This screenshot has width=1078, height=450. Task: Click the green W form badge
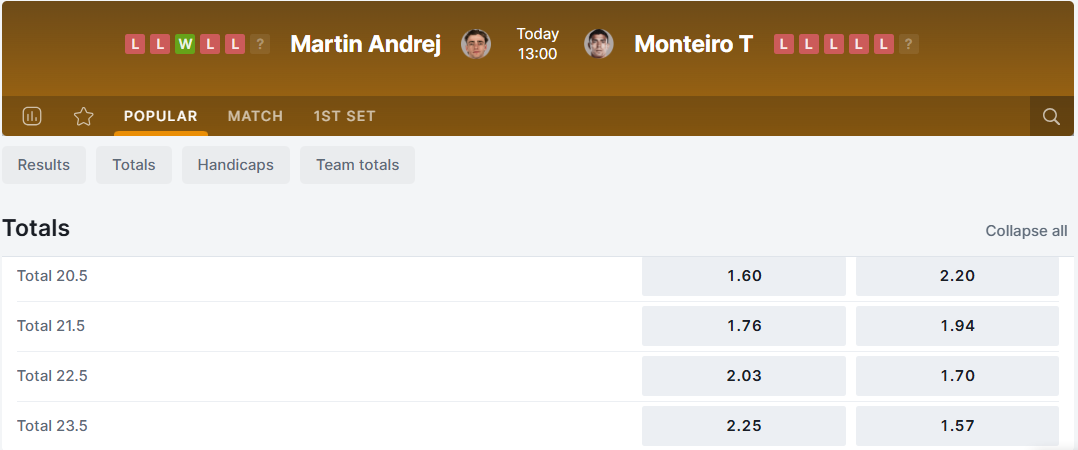click(185, 44)
